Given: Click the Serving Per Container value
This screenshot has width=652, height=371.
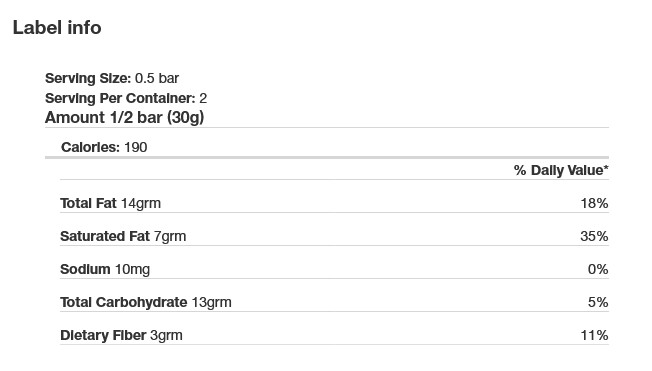Looking at the screenshot, I should coord(203,98).
